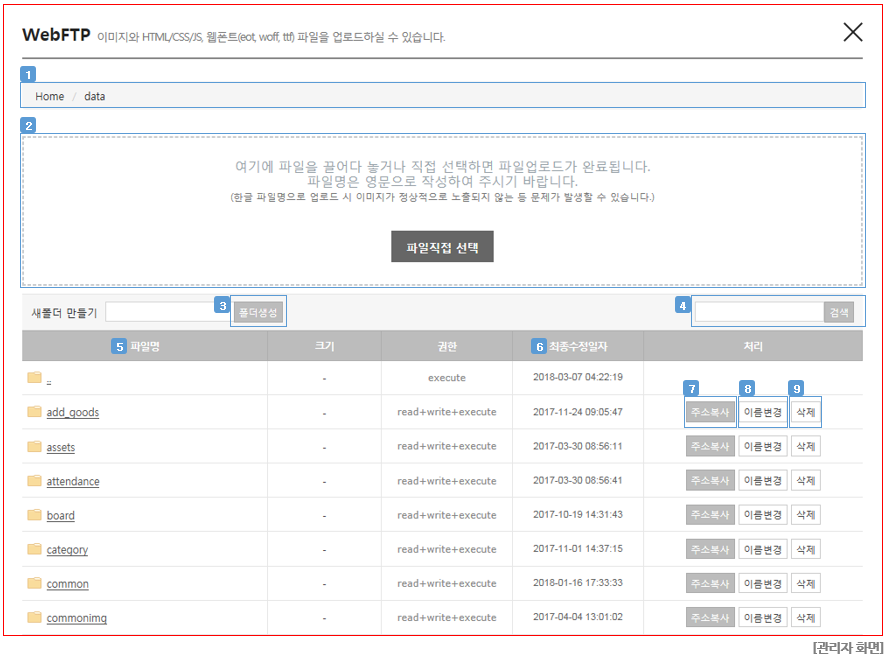The image size is (886, 656).
Task: Click the 크기 column header
Action: (x=324, y=346)
